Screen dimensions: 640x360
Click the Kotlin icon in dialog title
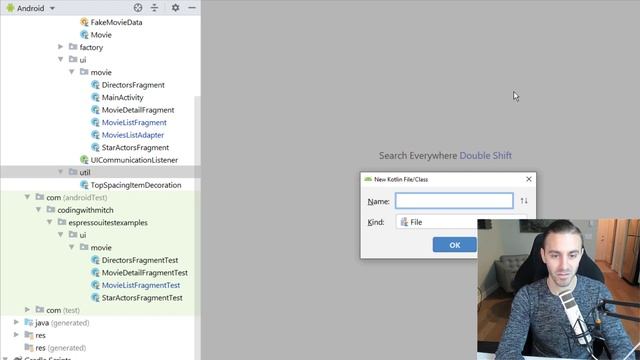(x=368, y=179)
